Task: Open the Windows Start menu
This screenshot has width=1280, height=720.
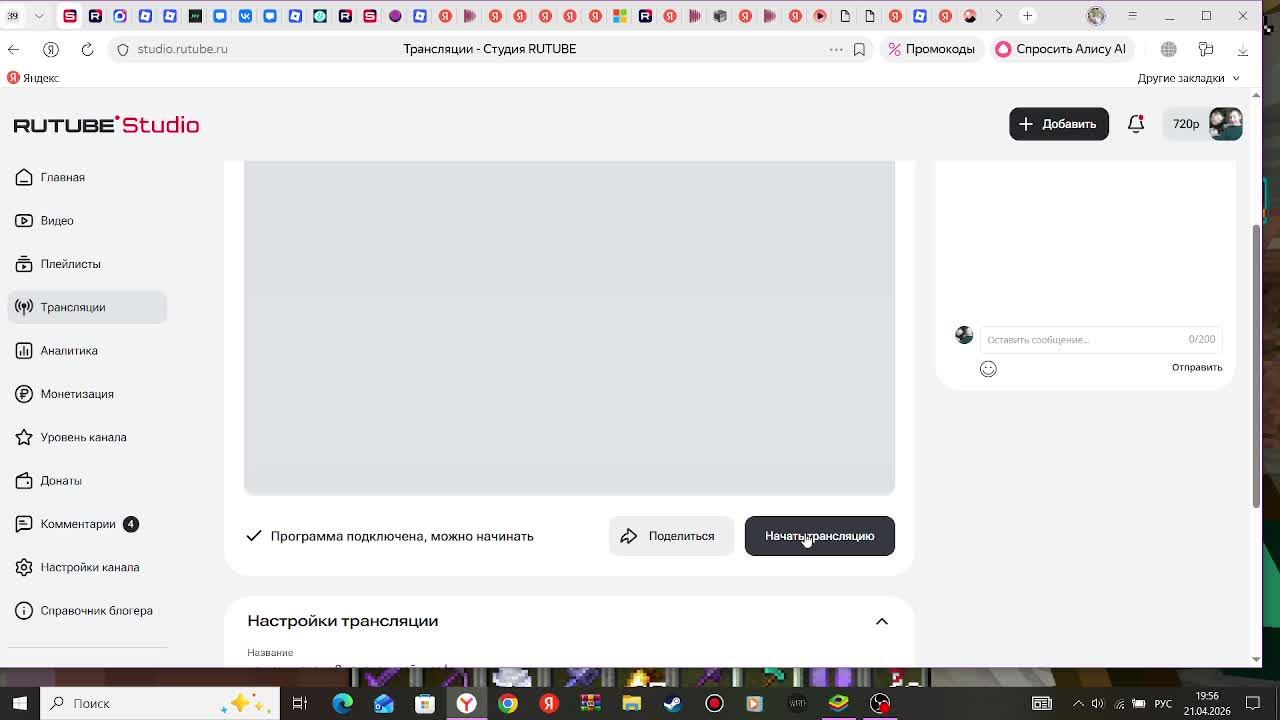Action: pyautogui.click(x=20, y=703)
